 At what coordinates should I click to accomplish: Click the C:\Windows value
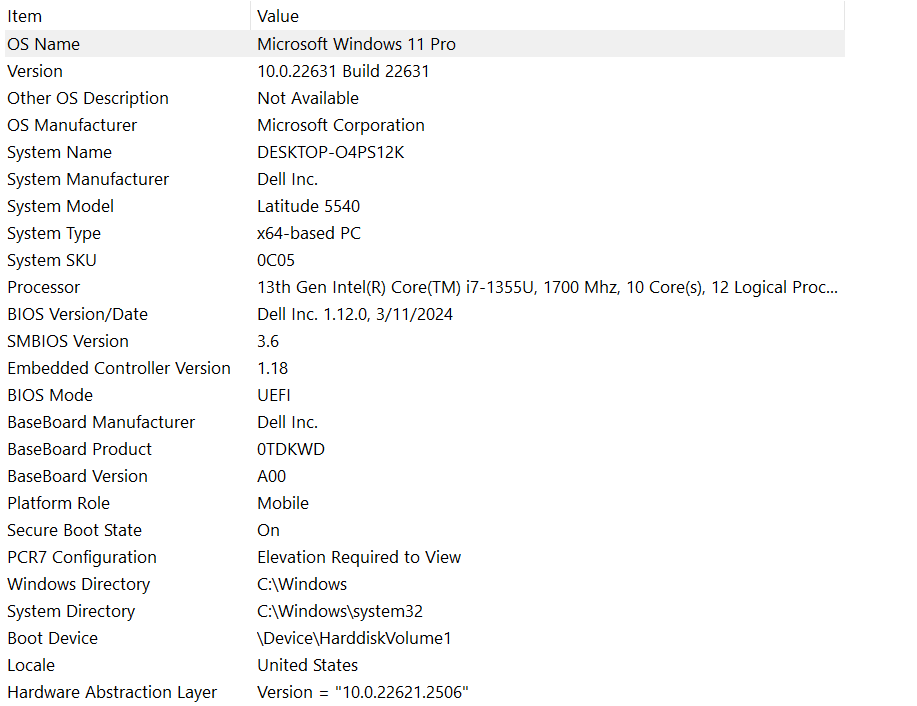(x=302, y=584)
